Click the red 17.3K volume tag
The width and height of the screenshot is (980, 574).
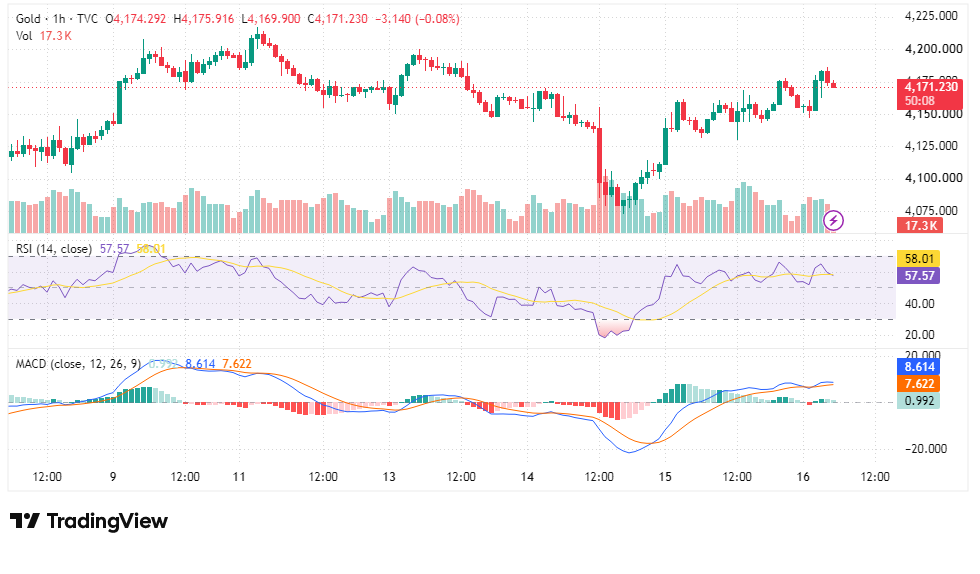coord(920,226)
